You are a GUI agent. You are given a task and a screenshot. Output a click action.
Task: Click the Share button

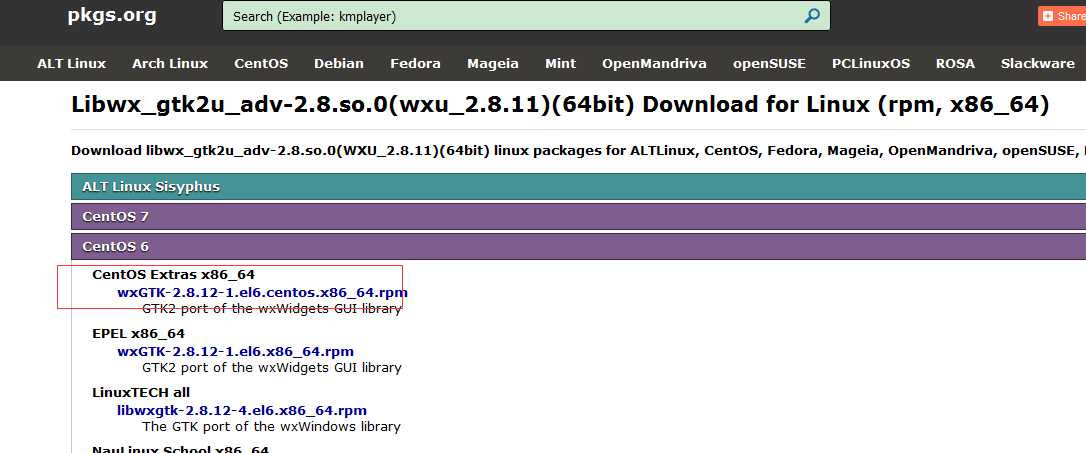tap(1062, 15)
